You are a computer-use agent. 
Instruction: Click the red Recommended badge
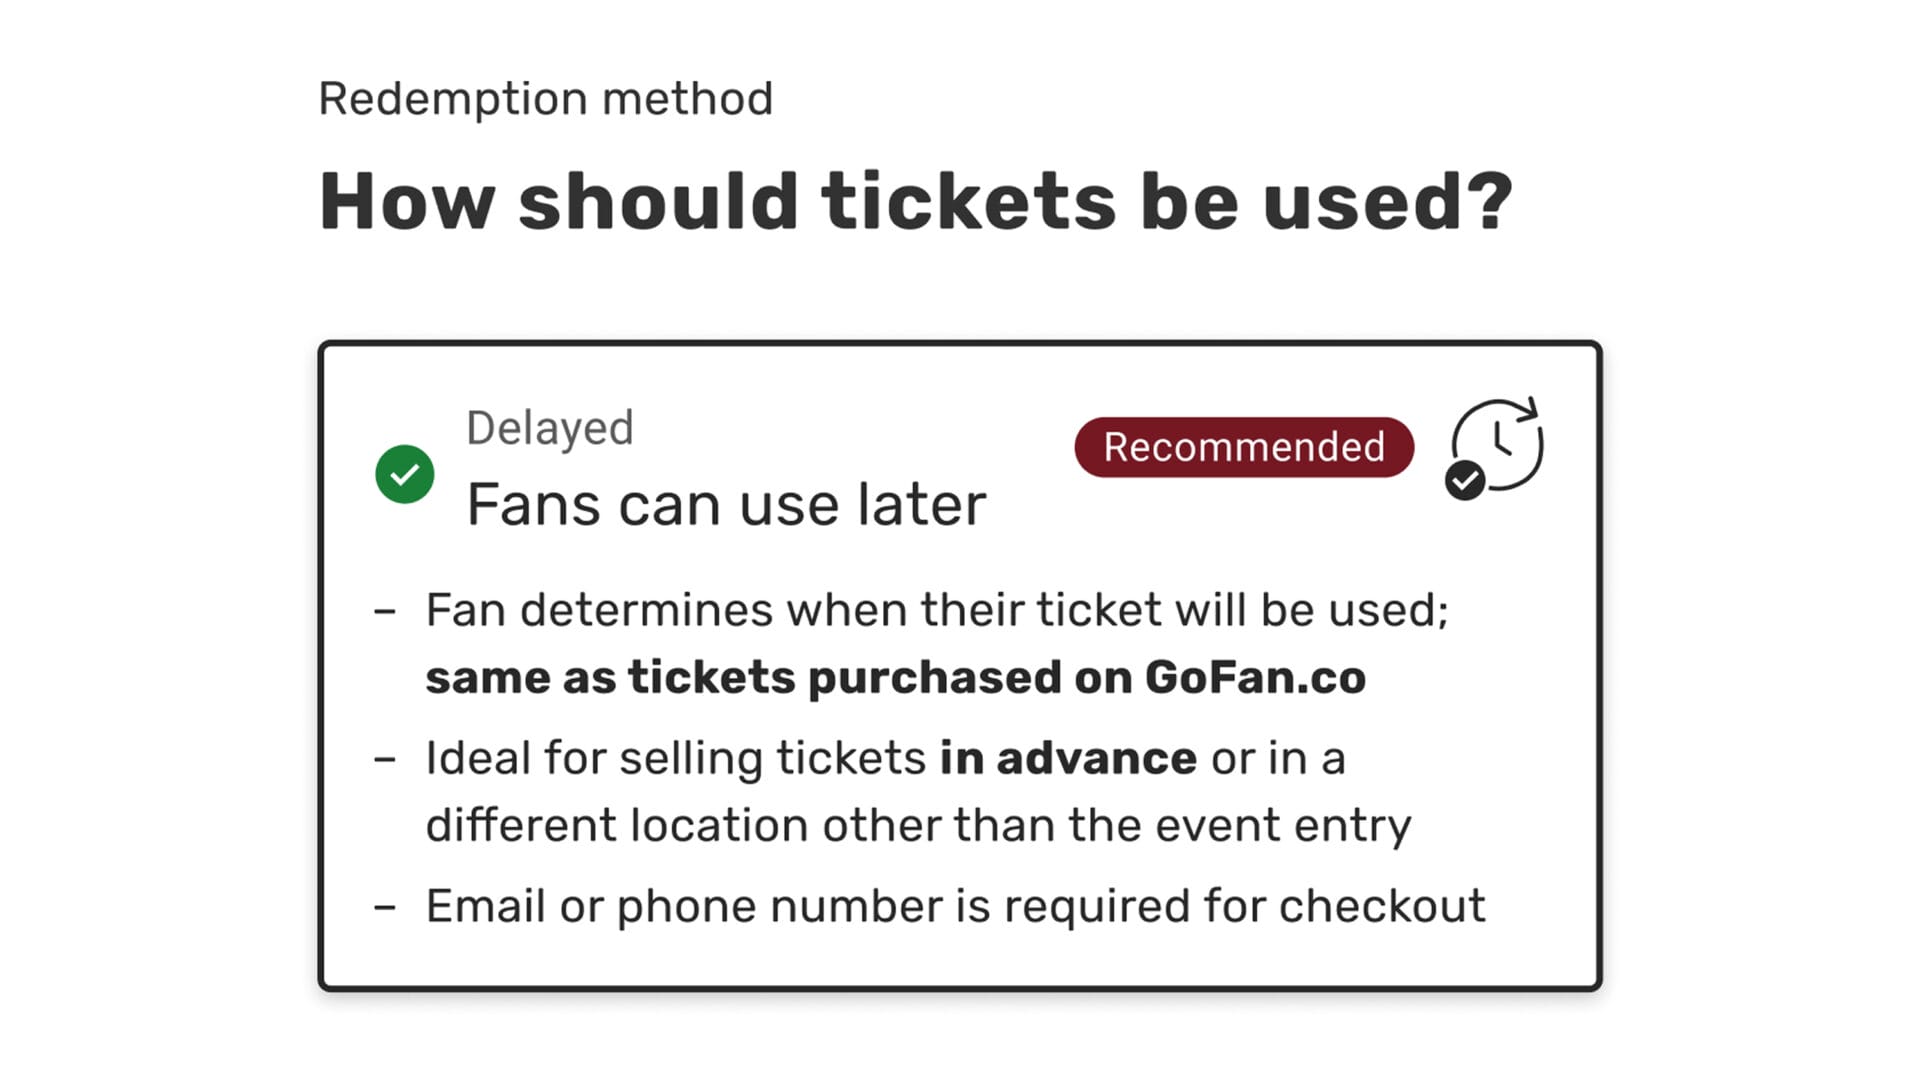click(x=1243, y=447)
